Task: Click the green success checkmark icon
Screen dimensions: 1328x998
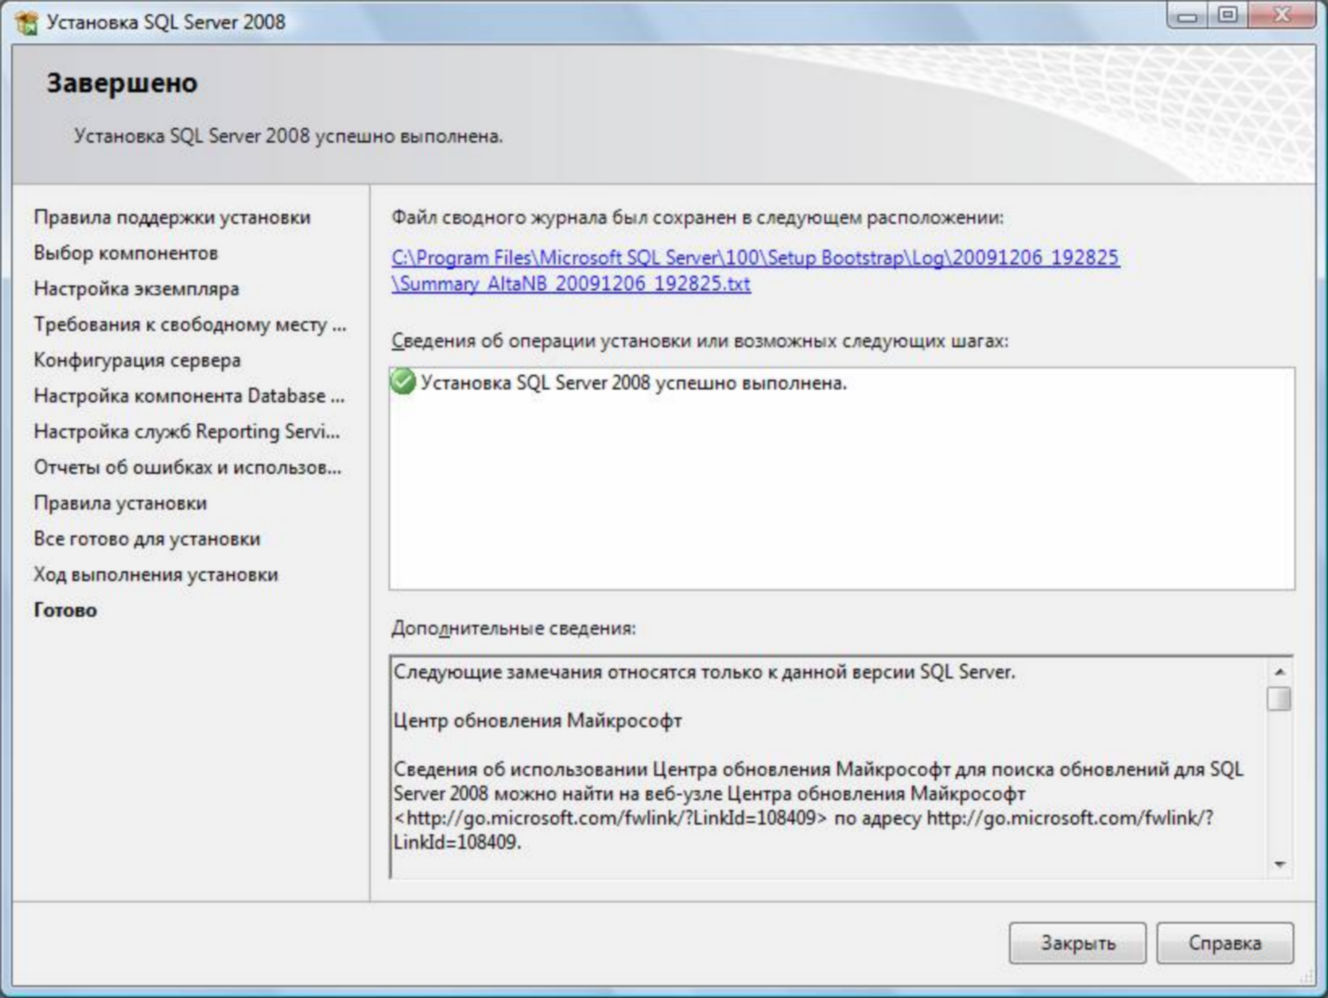Action: [x=403, y=382]
